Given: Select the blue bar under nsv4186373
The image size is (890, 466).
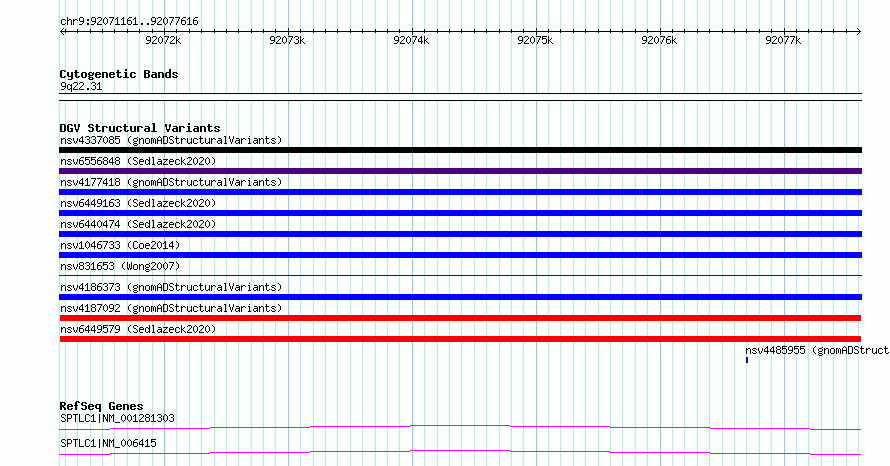Looking at the screenshot, I should pos(460,297).
